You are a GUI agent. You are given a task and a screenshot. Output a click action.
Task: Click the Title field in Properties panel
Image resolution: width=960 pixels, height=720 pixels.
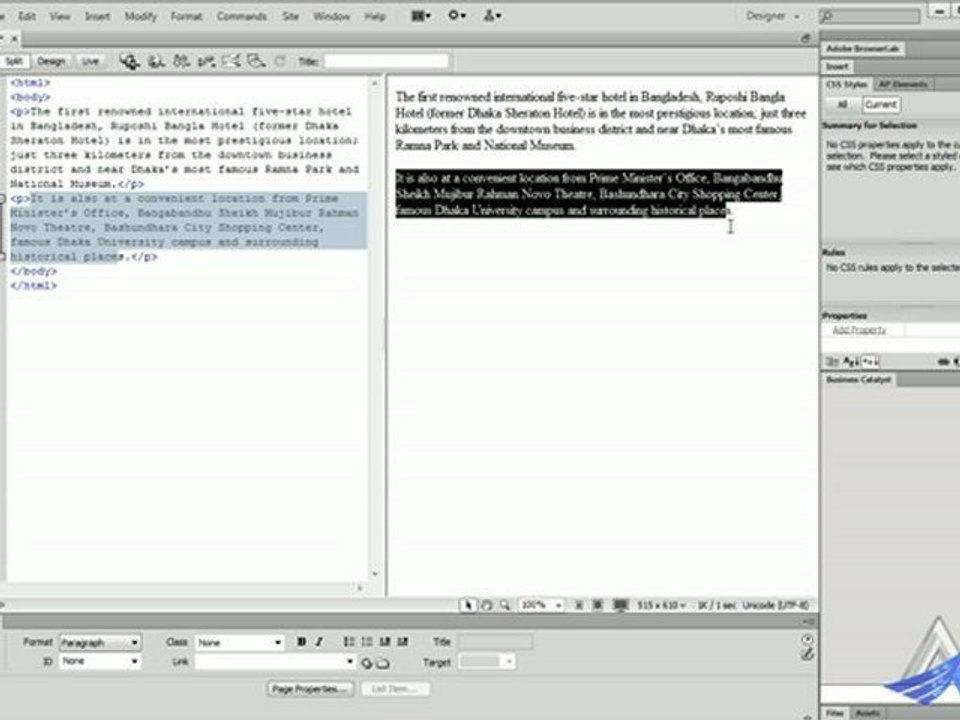click(x=495, y=642)
